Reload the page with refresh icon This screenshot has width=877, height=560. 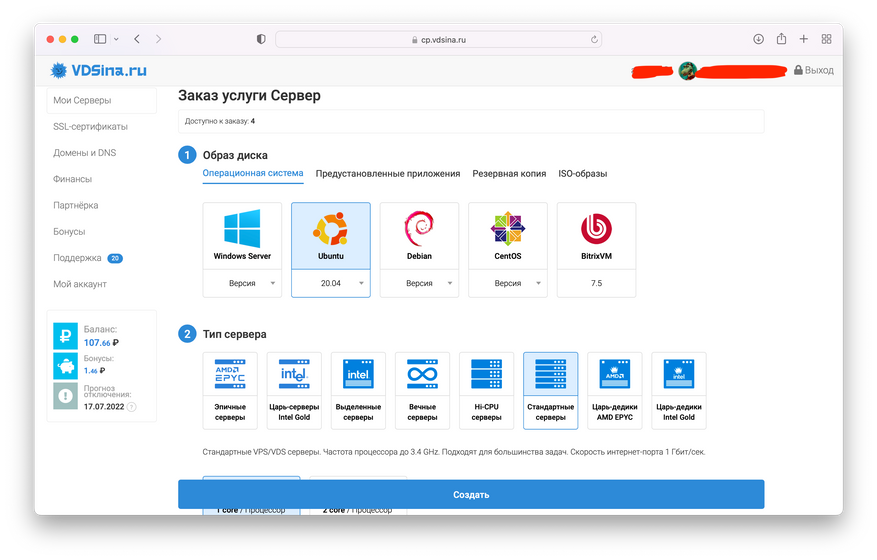coord(594,40)
